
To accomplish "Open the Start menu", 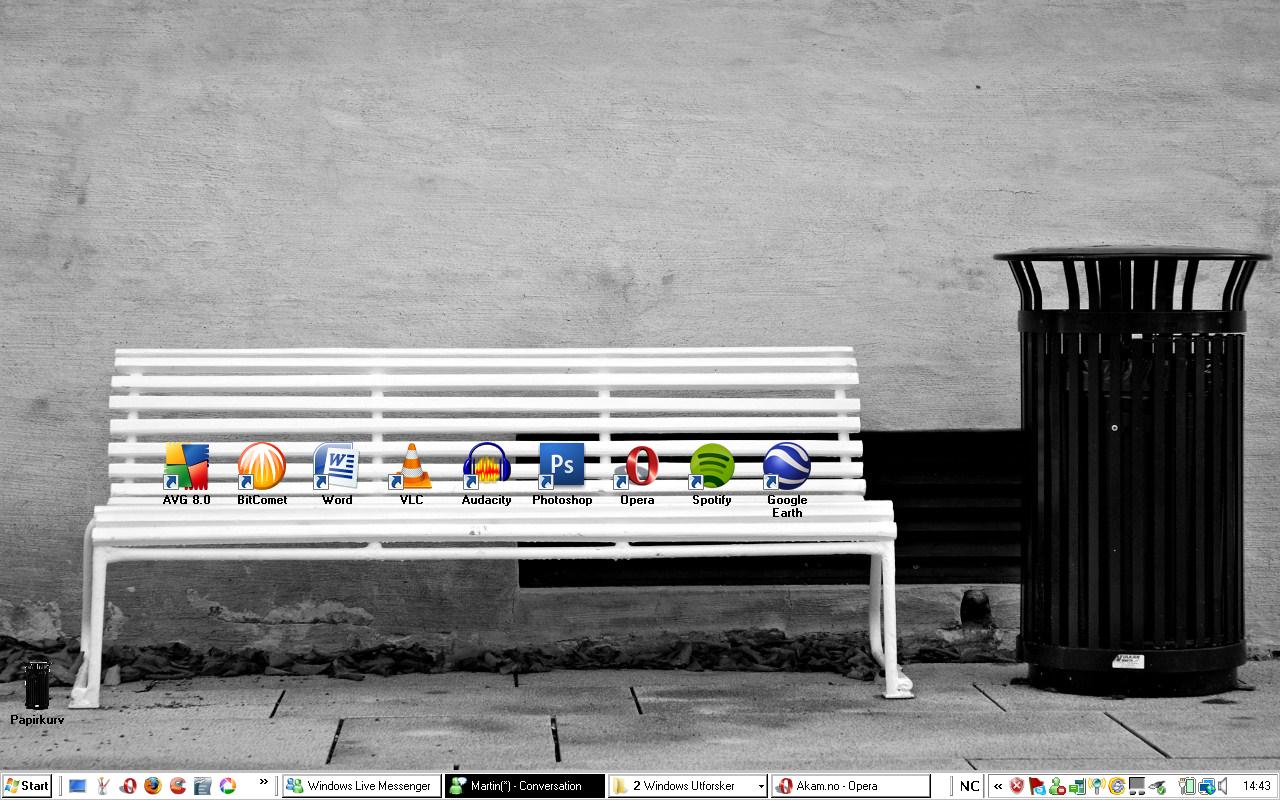I will click(x=27, y=786).
